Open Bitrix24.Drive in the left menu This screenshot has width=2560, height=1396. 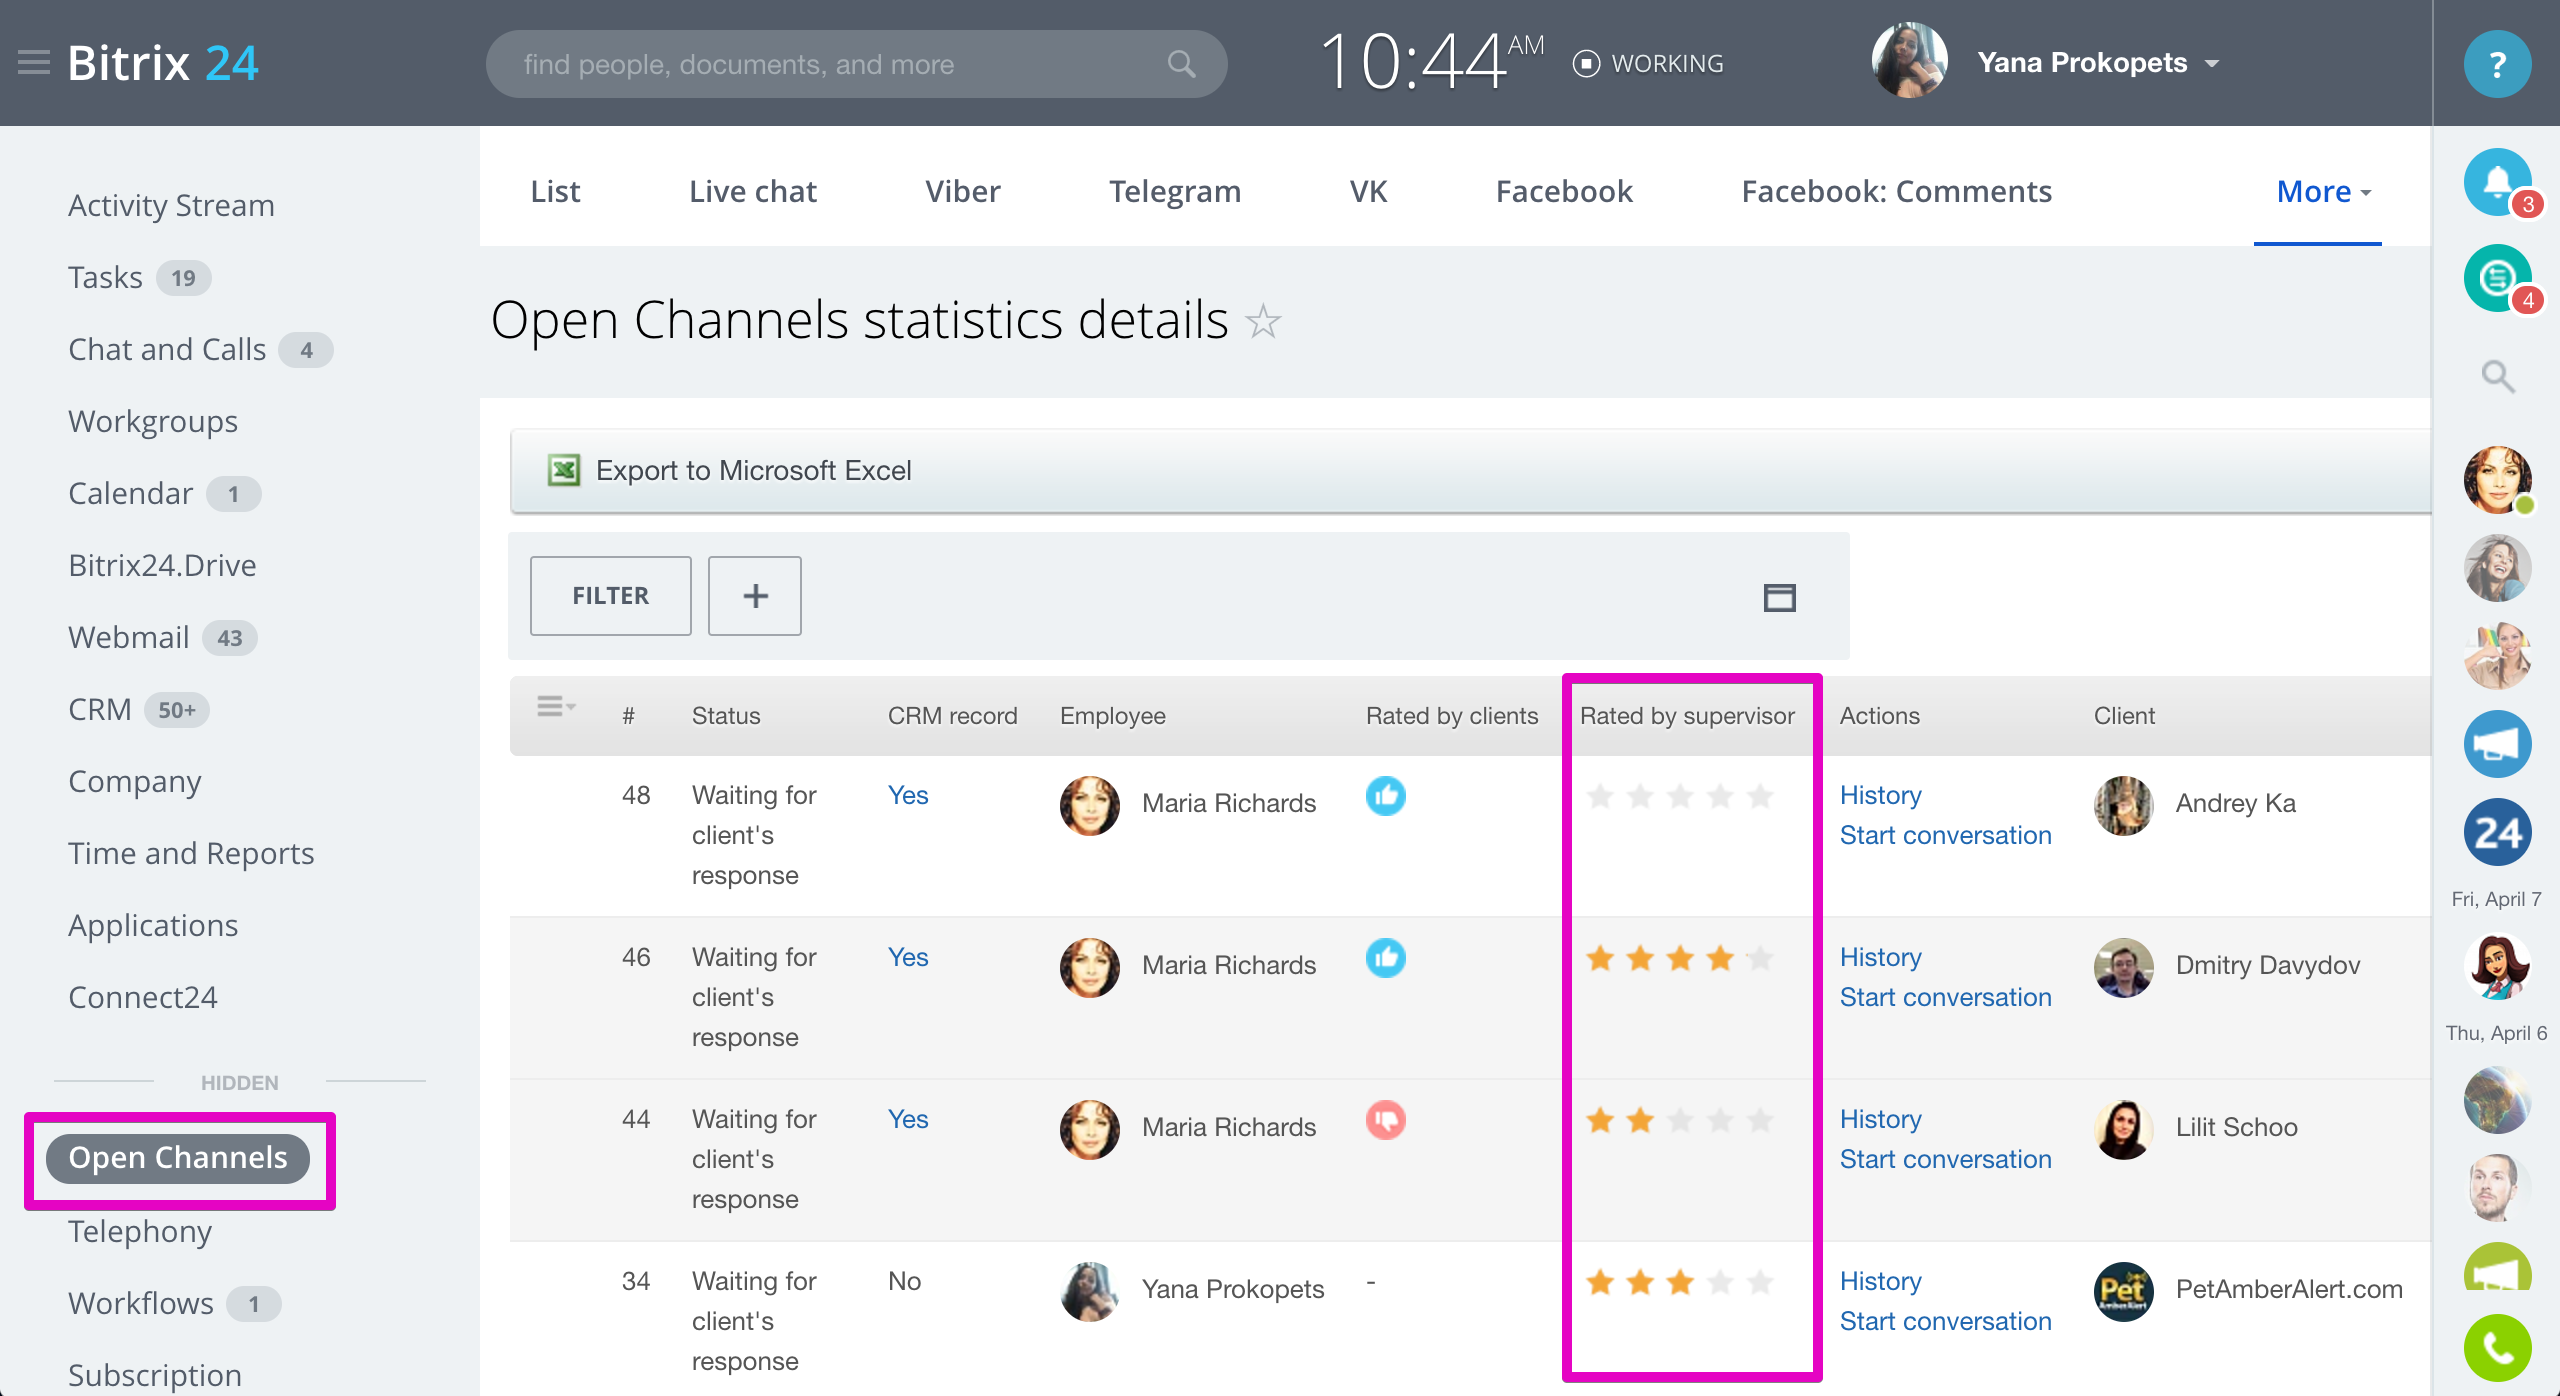(162, 565)
